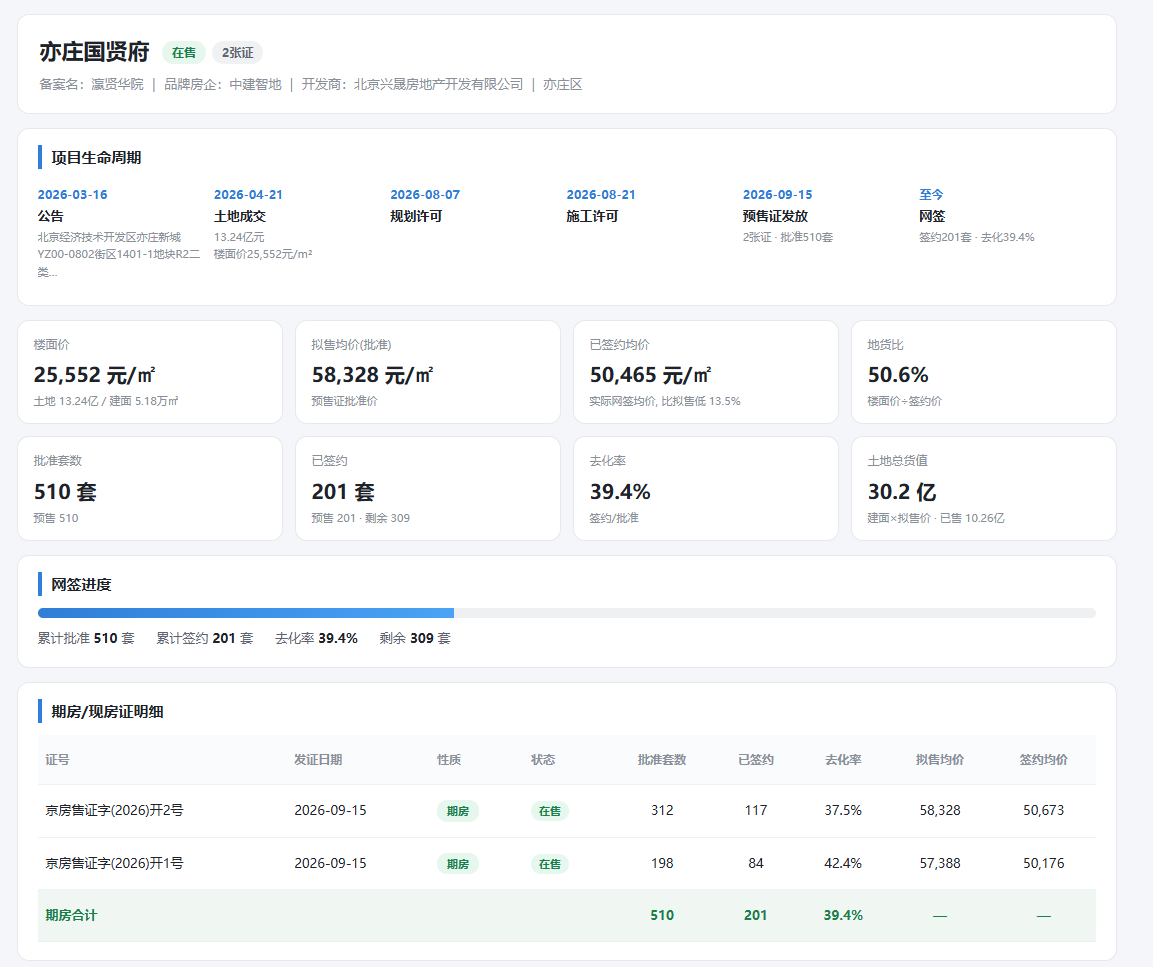Click the 批准套数 column header
This screenshot has width=1153, height=967.
[662, 760]
